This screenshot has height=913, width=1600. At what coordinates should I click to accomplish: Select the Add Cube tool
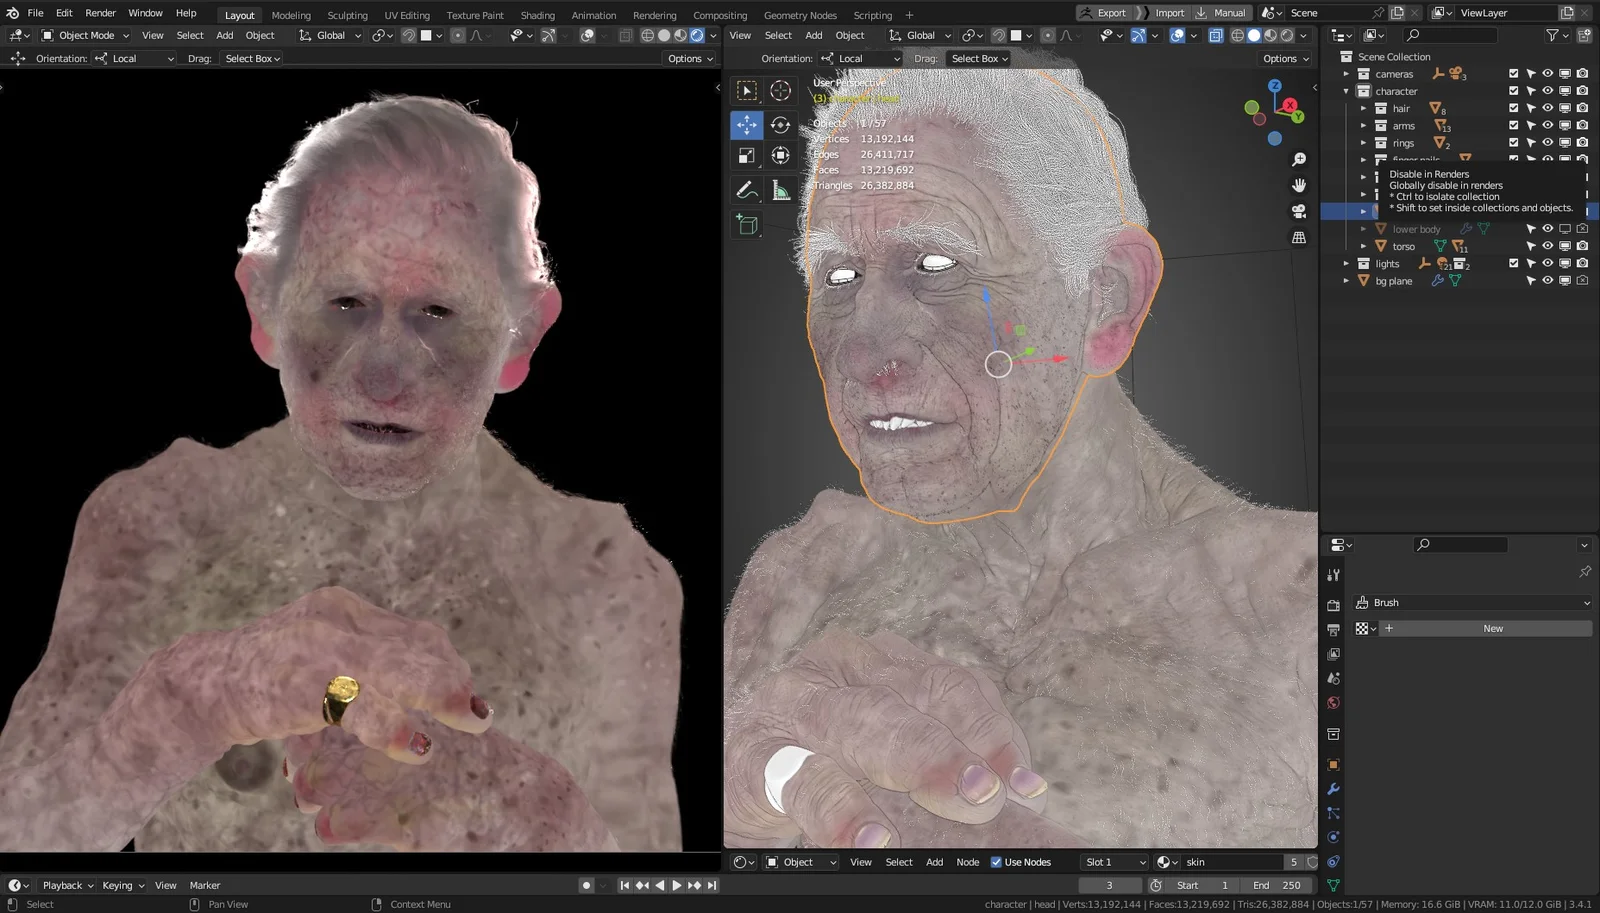[x=746, y=224]
